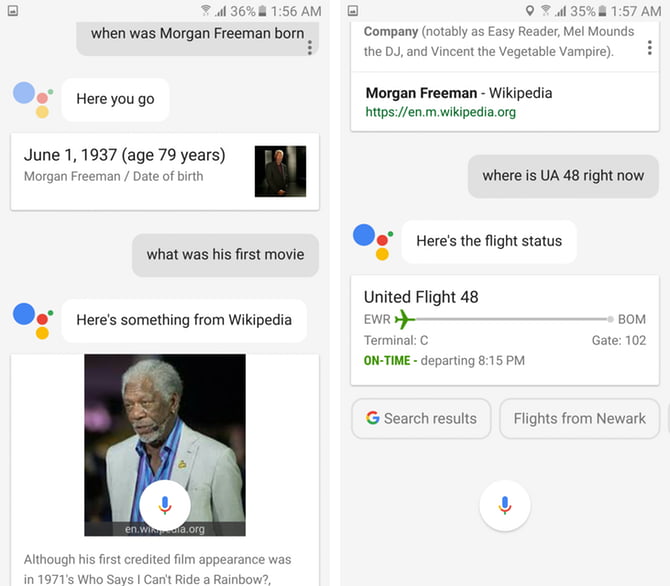Tap the 'Here you go' response bubble

(x=115, y=99)
